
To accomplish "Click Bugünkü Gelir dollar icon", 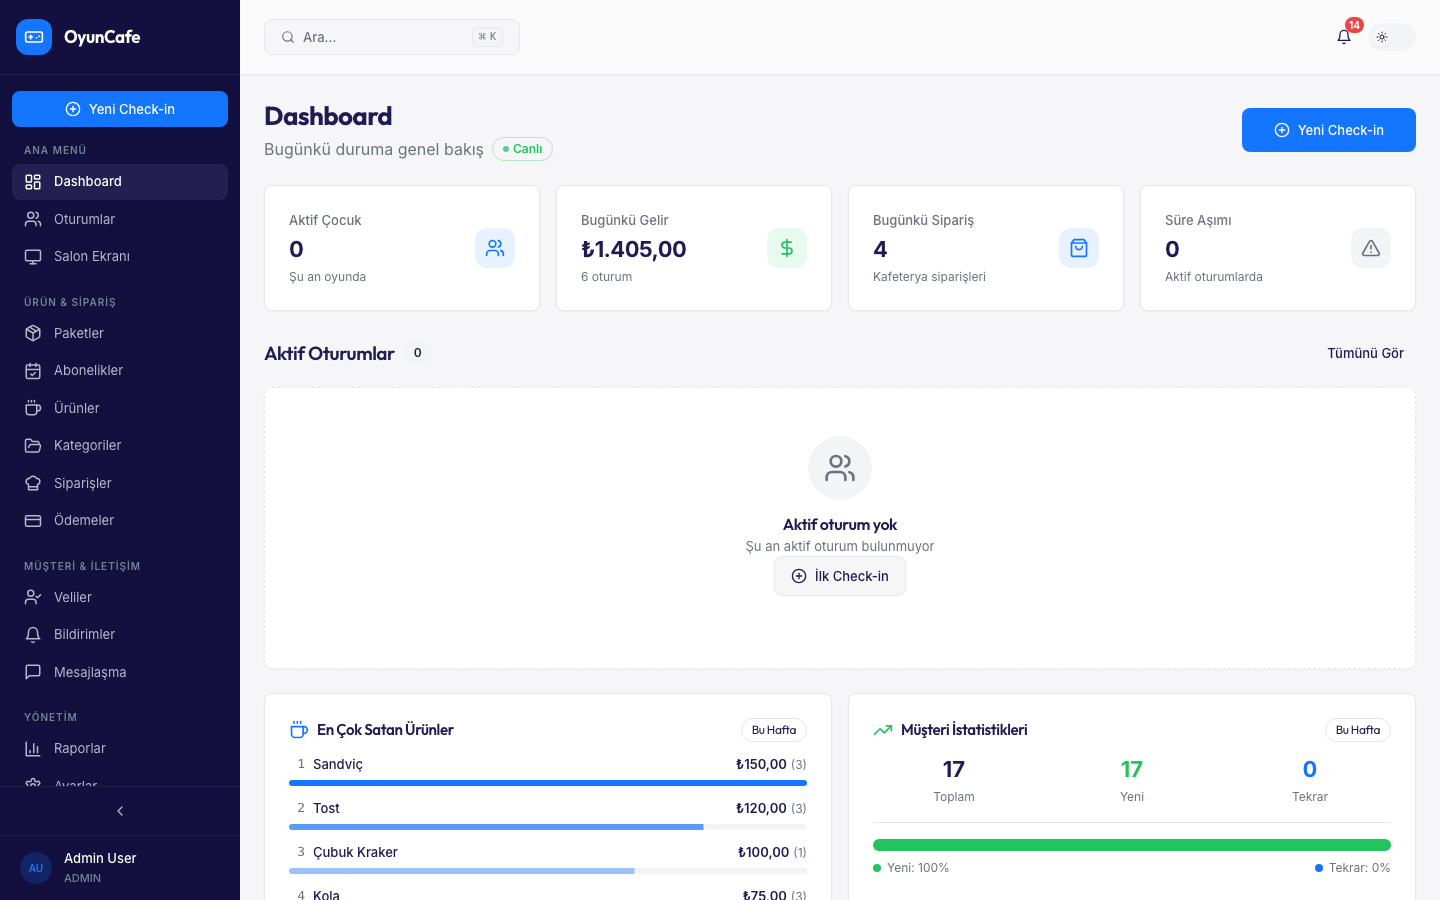I will [787, 248].
